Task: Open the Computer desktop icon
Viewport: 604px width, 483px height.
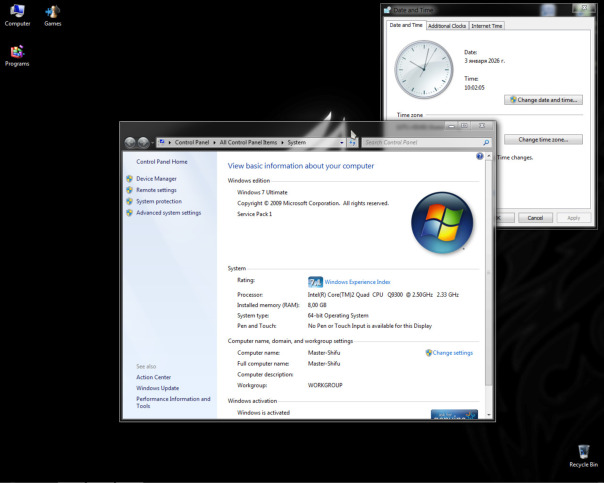Action: [18, 13]
